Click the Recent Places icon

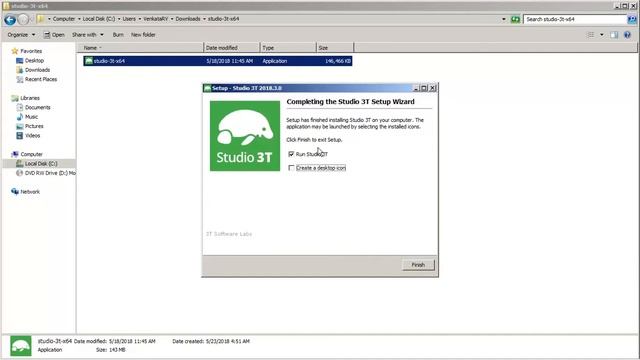(20, 79)
